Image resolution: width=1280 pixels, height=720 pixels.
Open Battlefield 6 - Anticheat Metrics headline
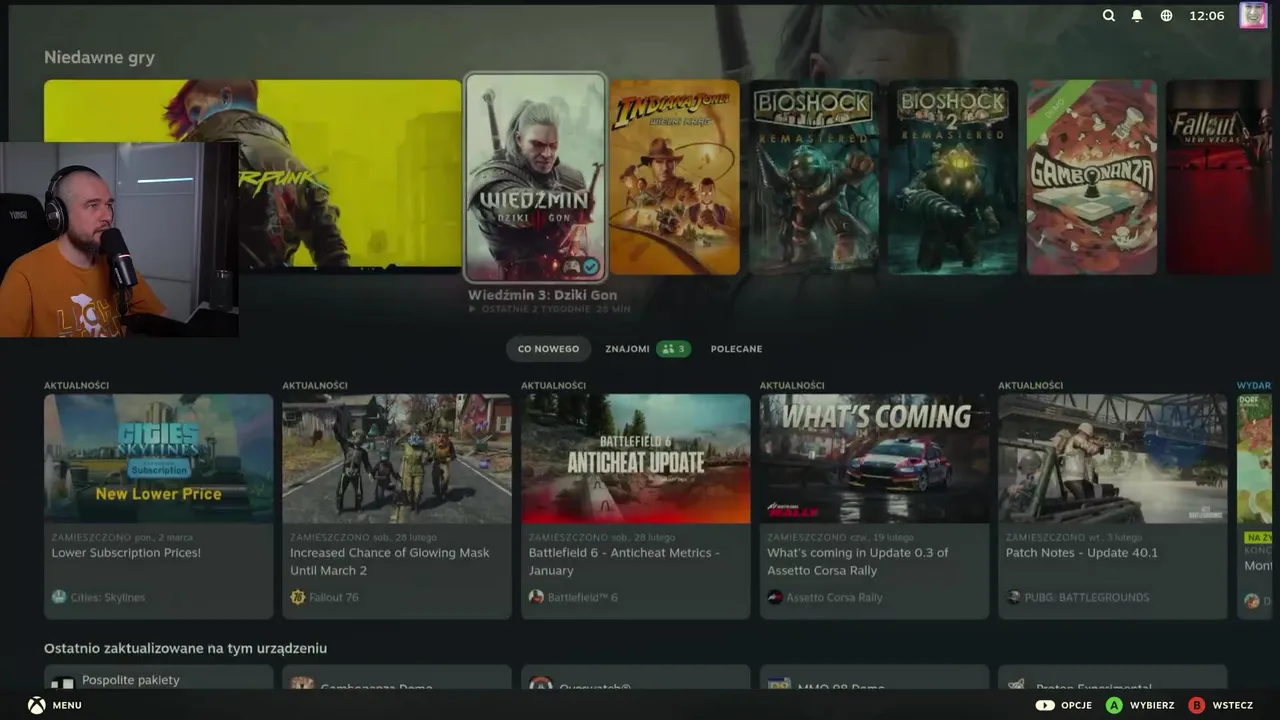624,562
